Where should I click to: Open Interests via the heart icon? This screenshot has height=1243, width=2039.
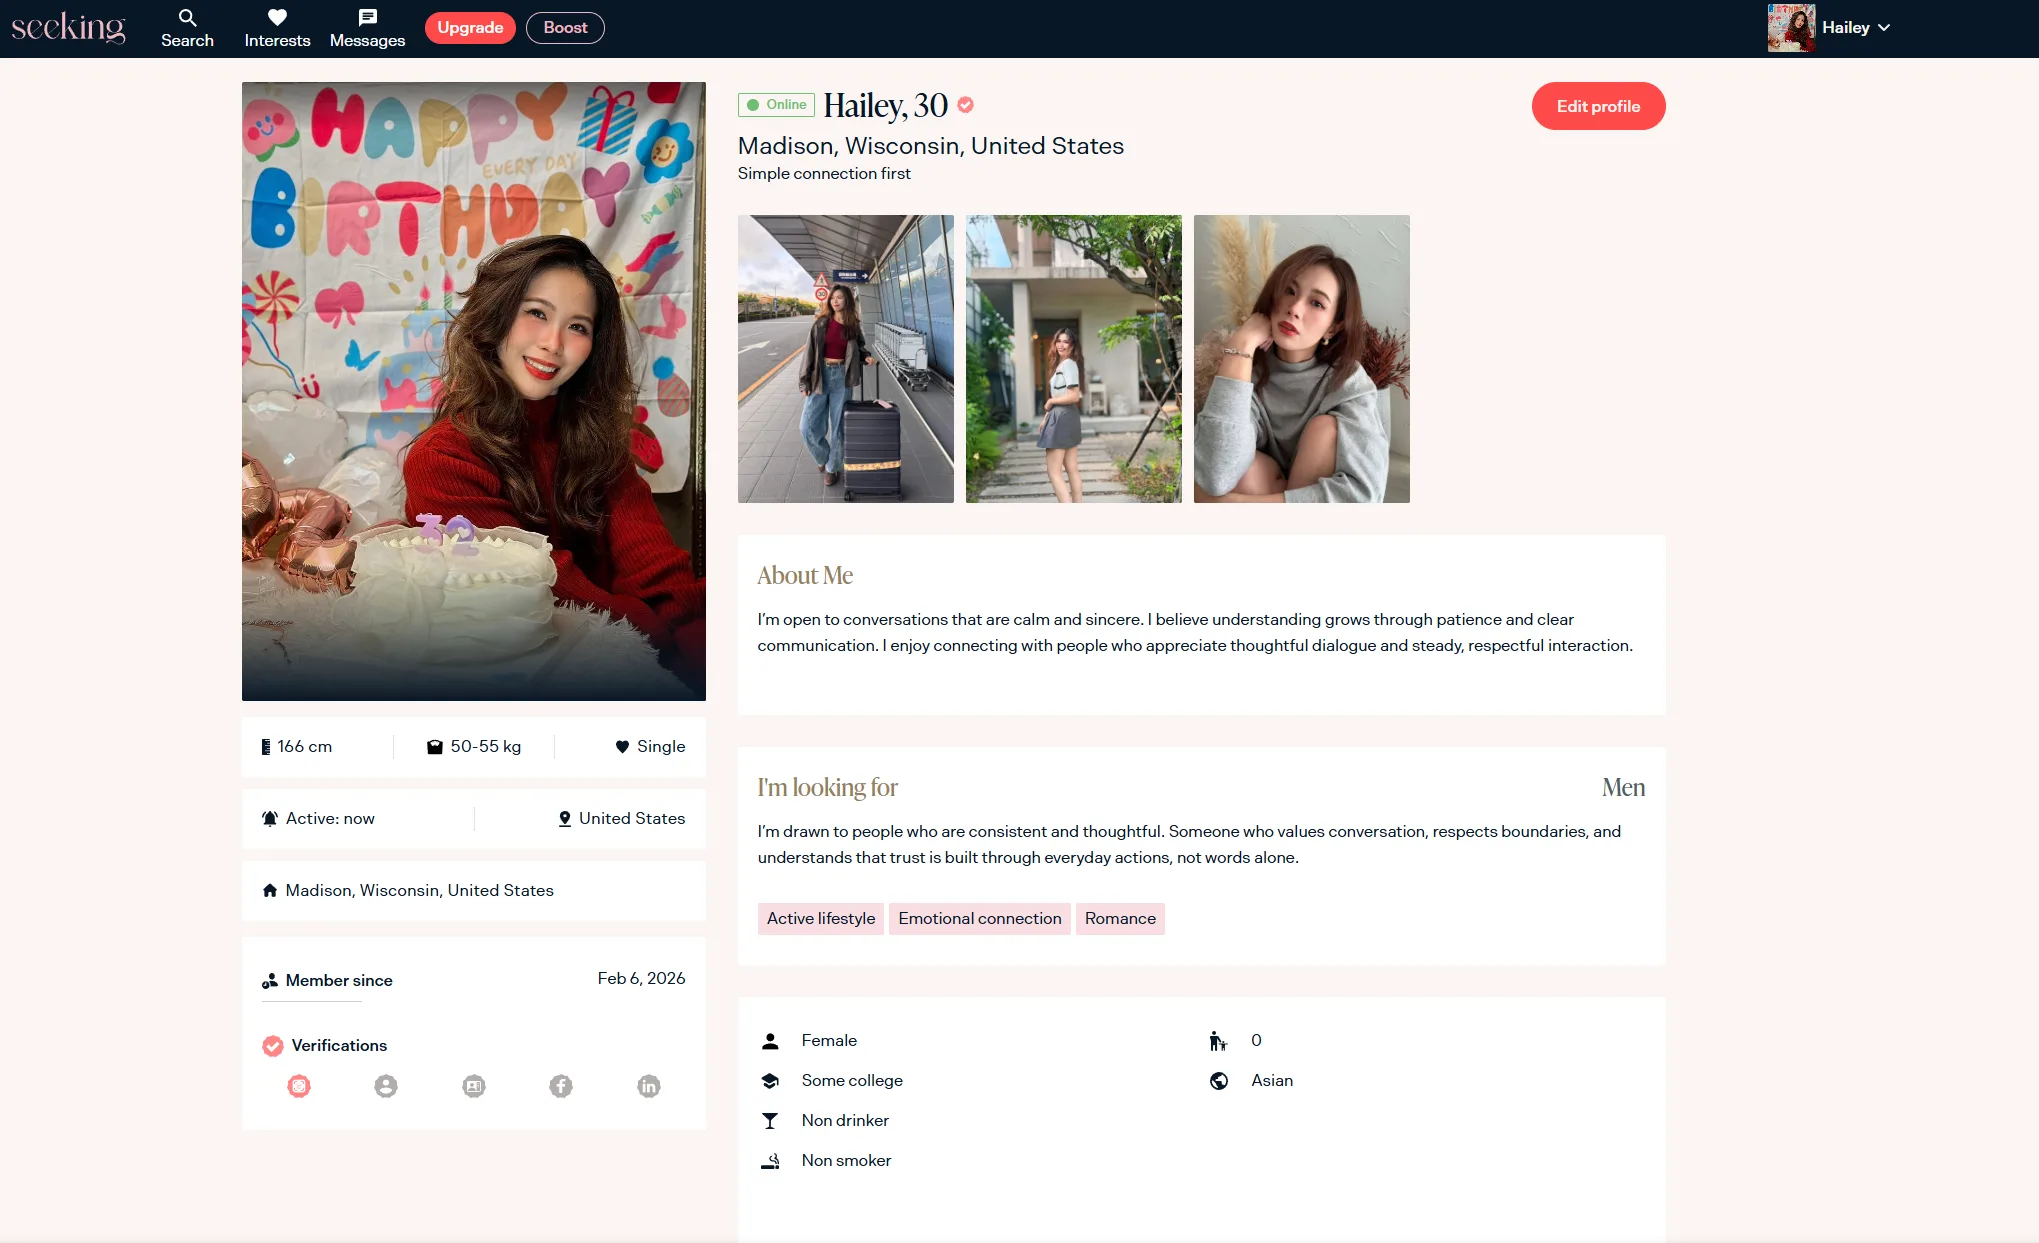point(277,18)
